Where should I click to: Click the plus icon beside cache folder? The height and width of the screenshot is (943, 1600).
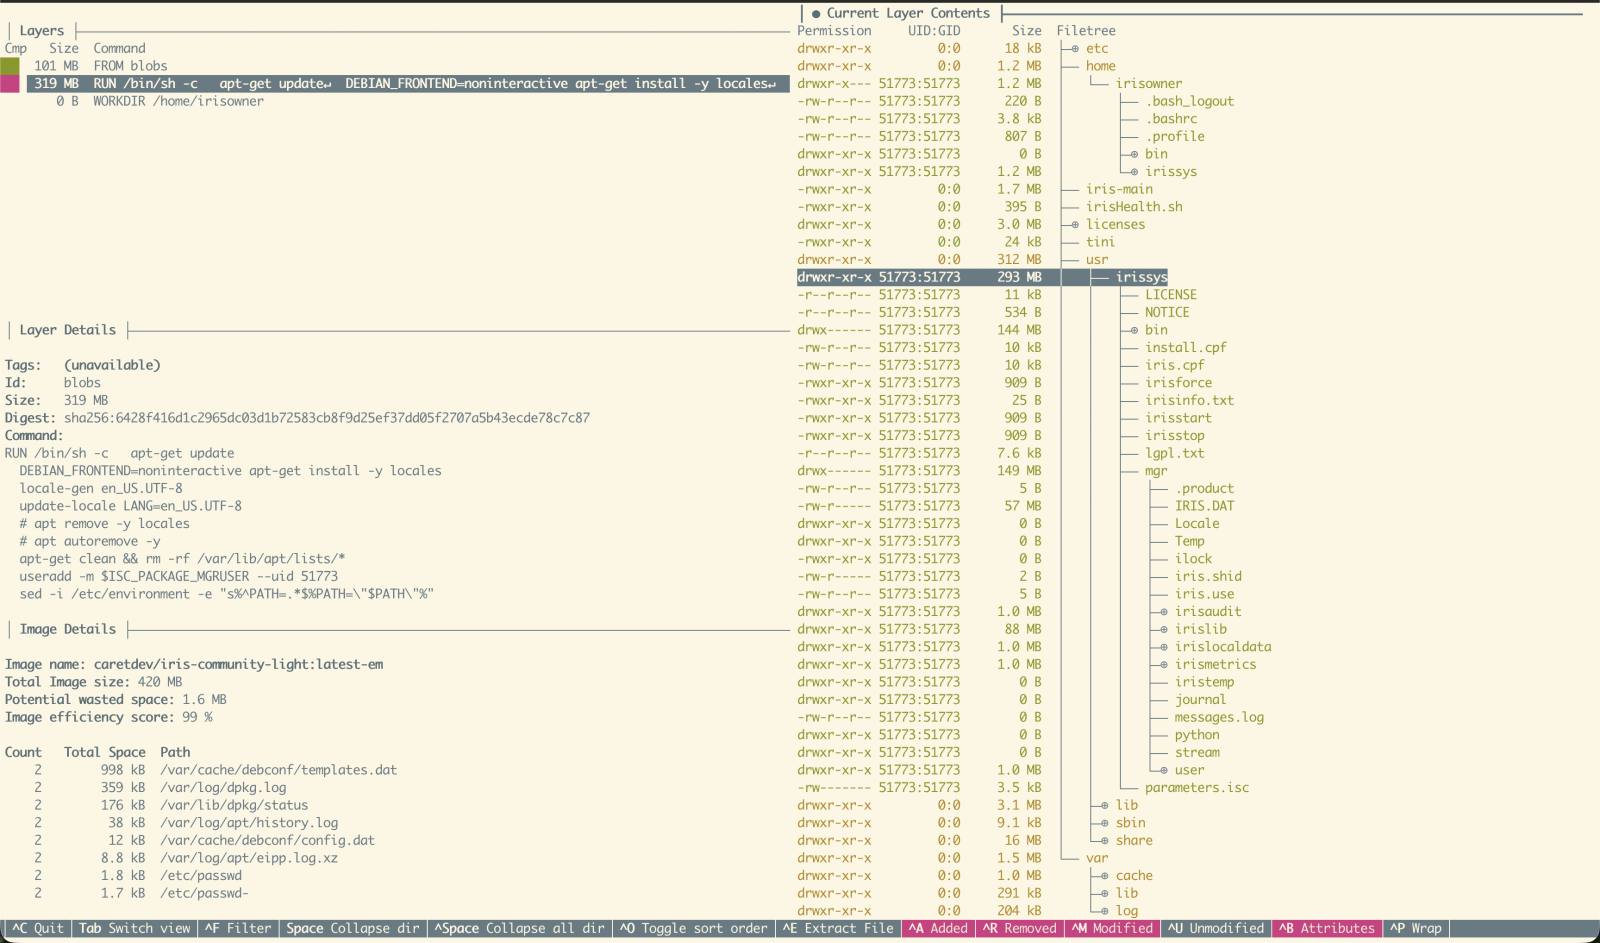[x=1105, y=876]
